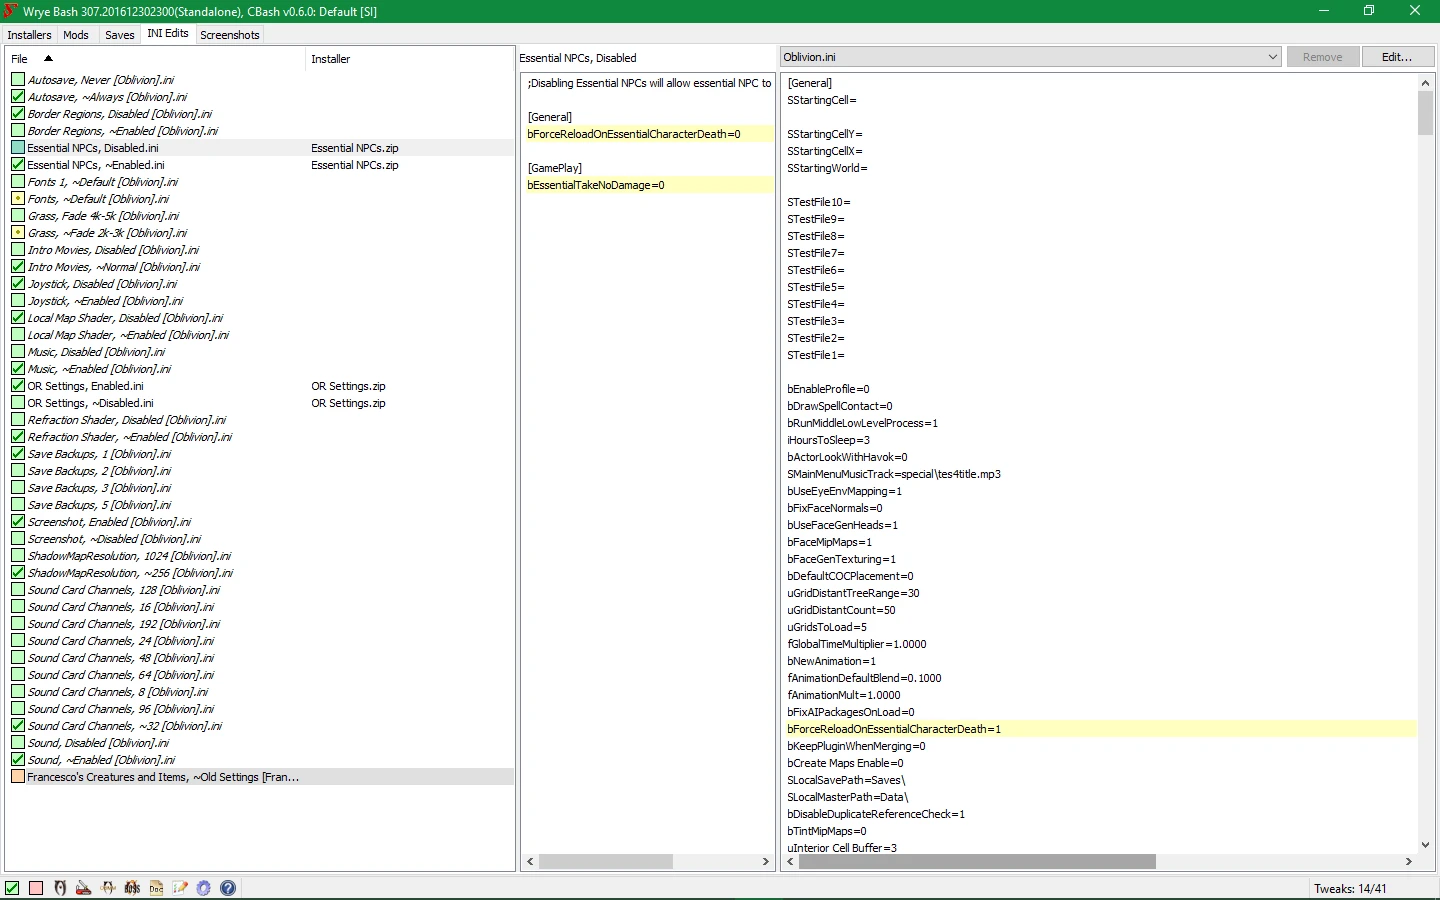Click the down arrow of ini vertical scrollbar
This screenshot has width=1440, height=900.
1425,845
